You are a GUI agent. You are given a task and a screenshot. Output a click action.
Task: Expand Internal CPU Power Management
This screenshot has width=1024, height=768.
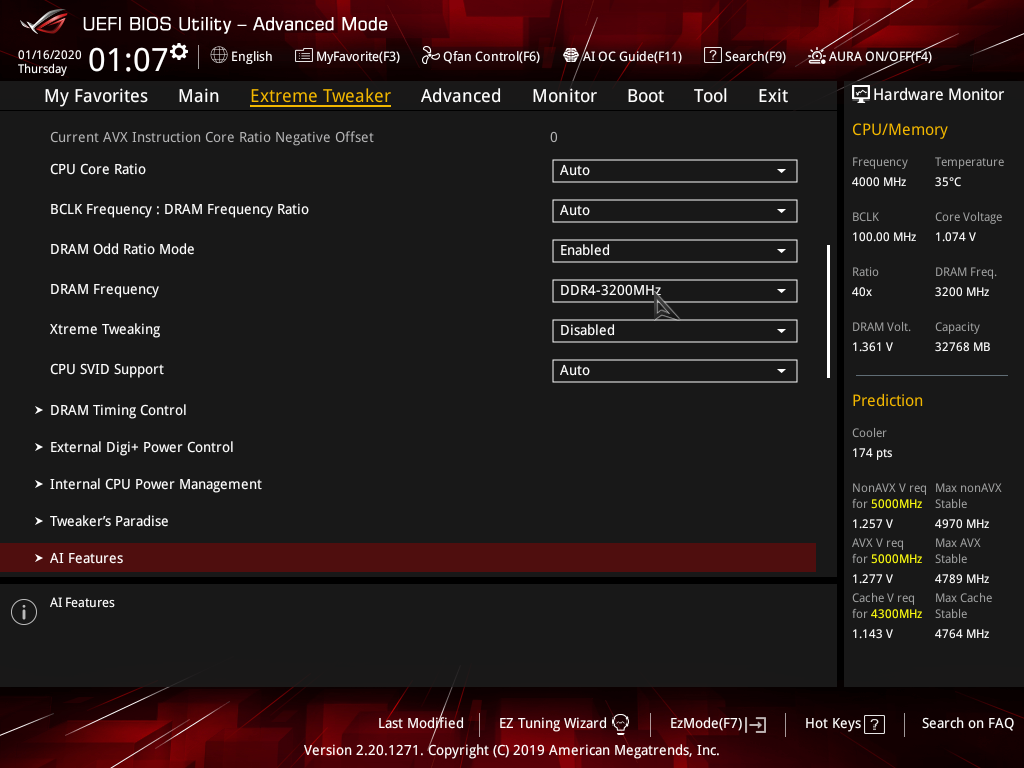[x=148, y=484]
